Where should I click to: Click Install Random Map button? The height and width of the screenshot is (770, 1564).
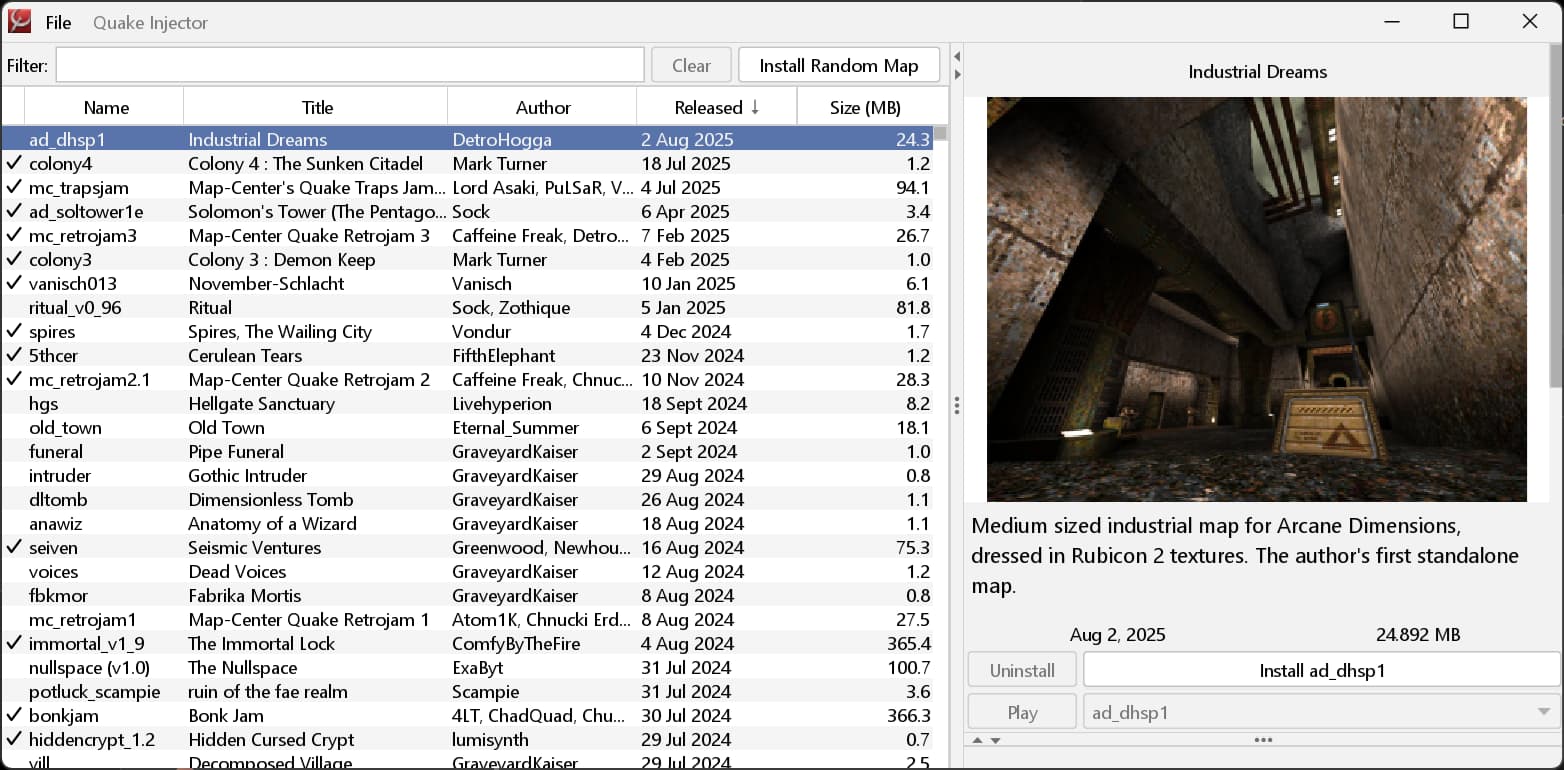coord(838,65)
